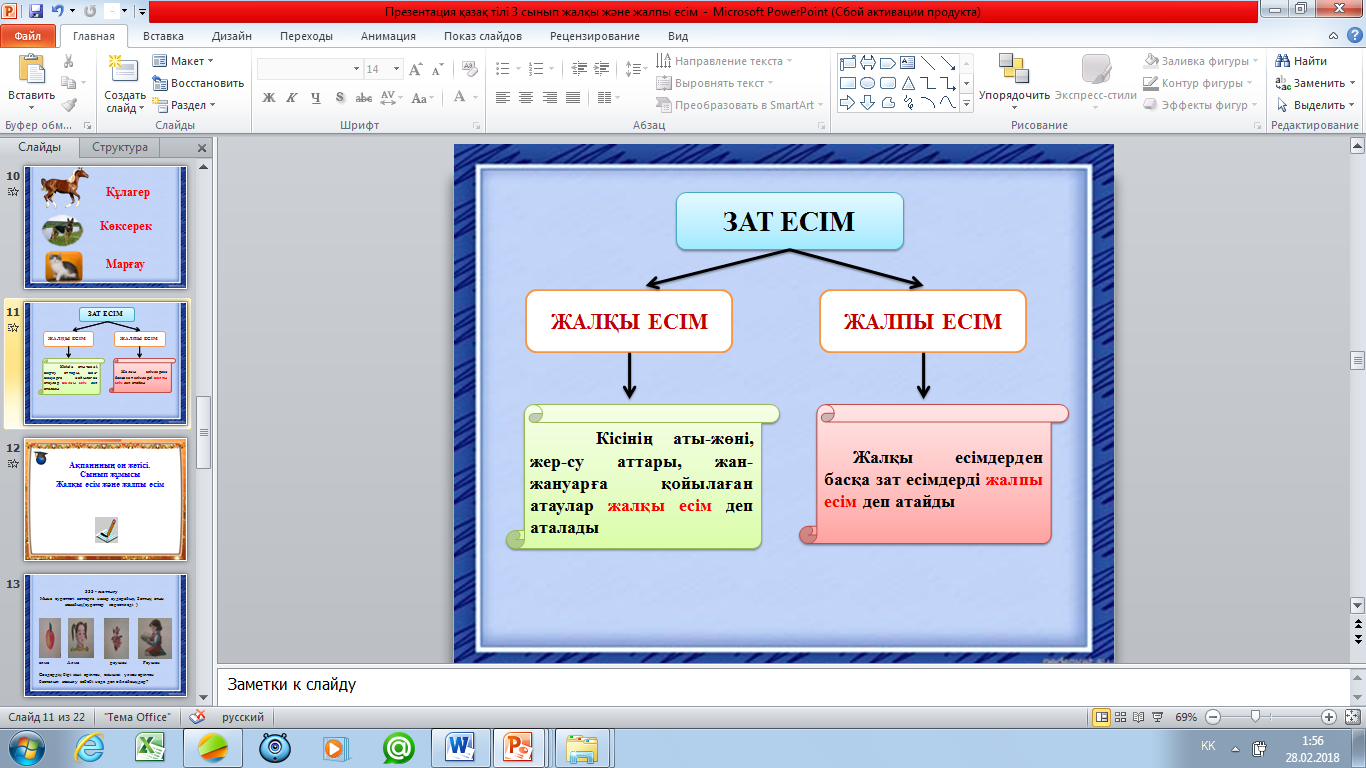This screenshot has height=768, width=1366.
Task: Undo the last action
Action: [58, 12]
